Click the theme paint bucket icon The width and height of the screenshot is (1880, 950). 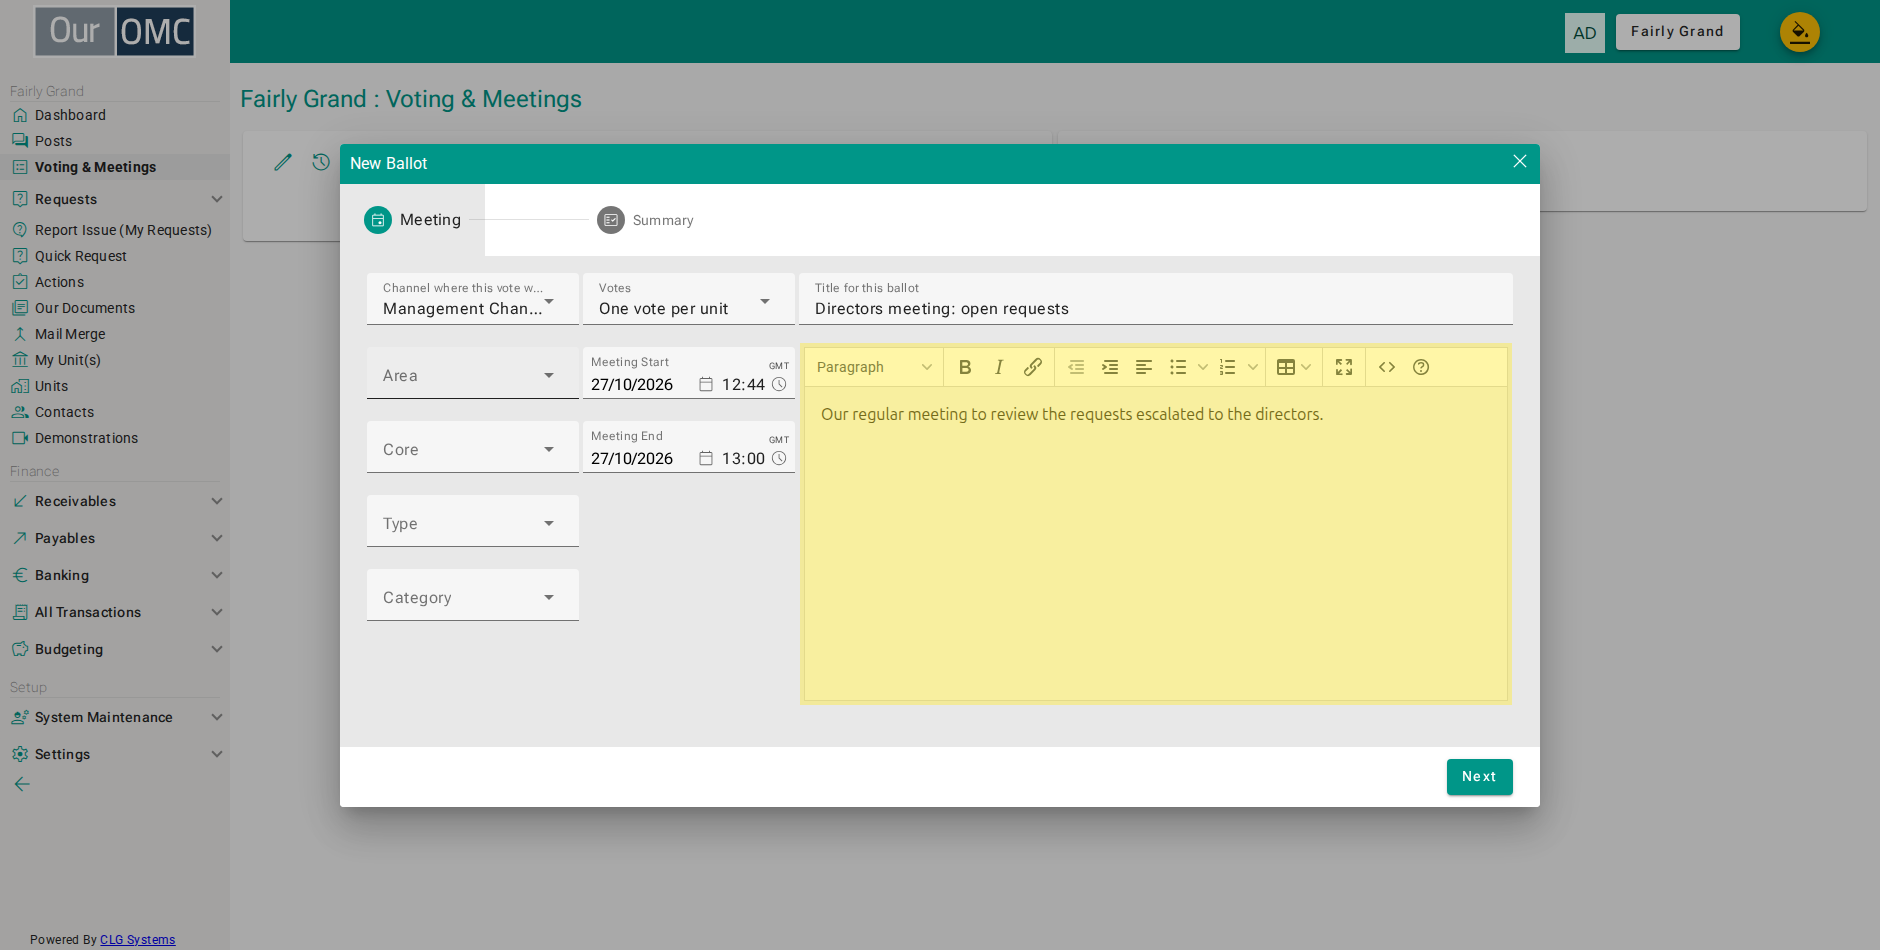coord(1799,32)
